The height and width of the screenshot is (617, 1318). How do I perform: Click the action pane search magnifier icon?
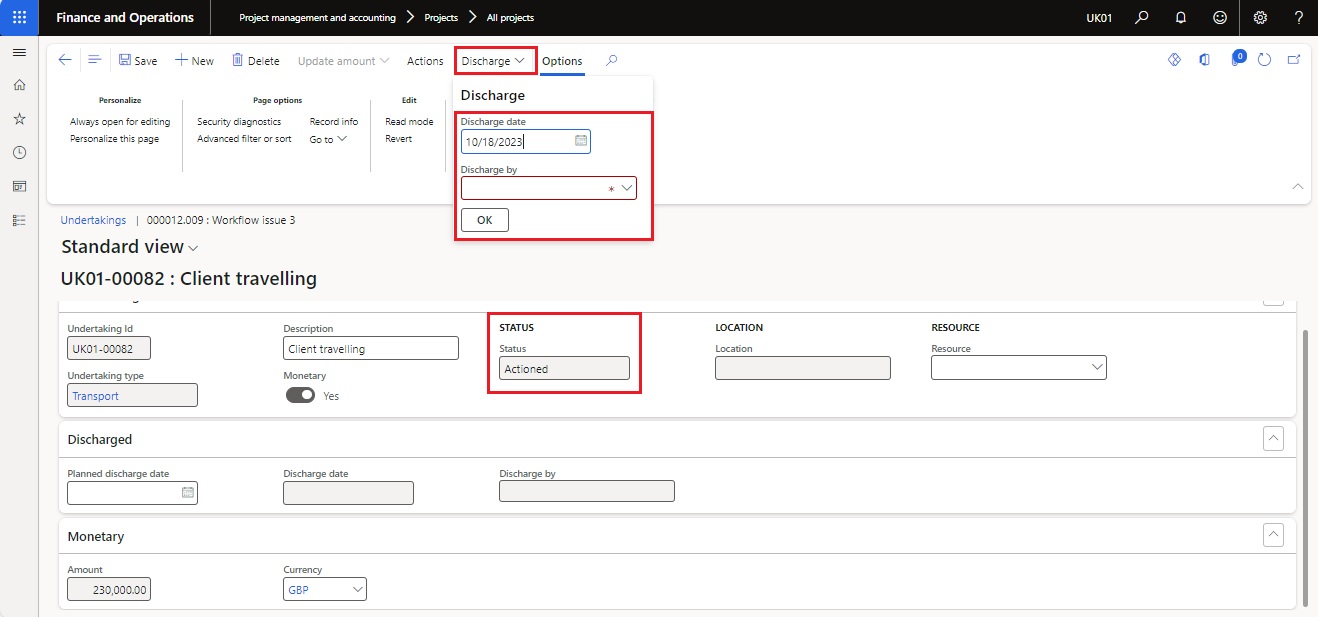tap(611, 60)
